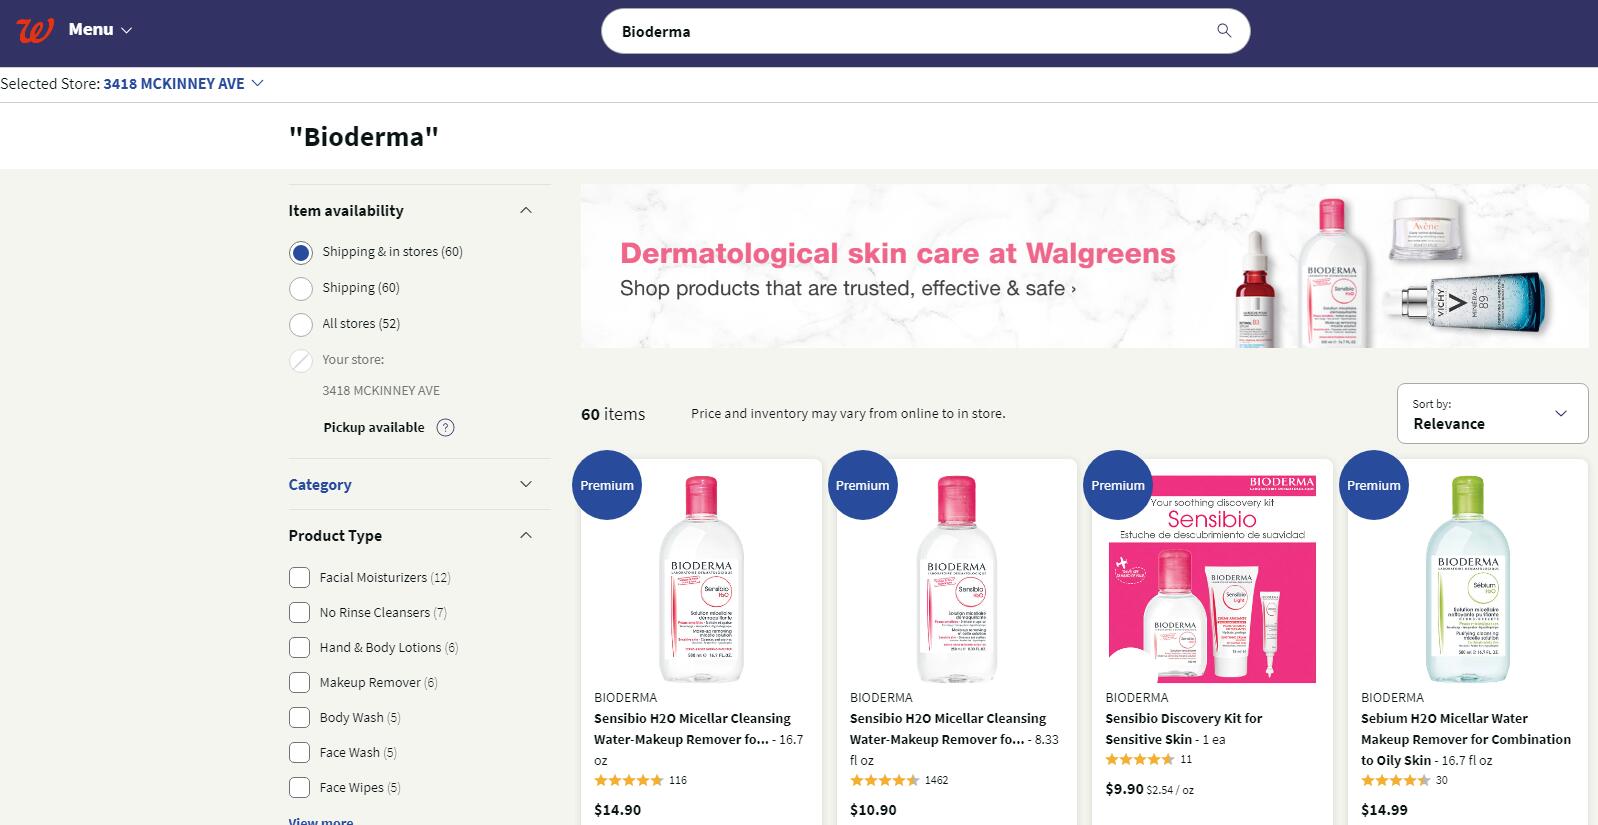Click the search magnifier icon
Viewport: 1598px width, 825px height.
click(x=1224, y=31)
